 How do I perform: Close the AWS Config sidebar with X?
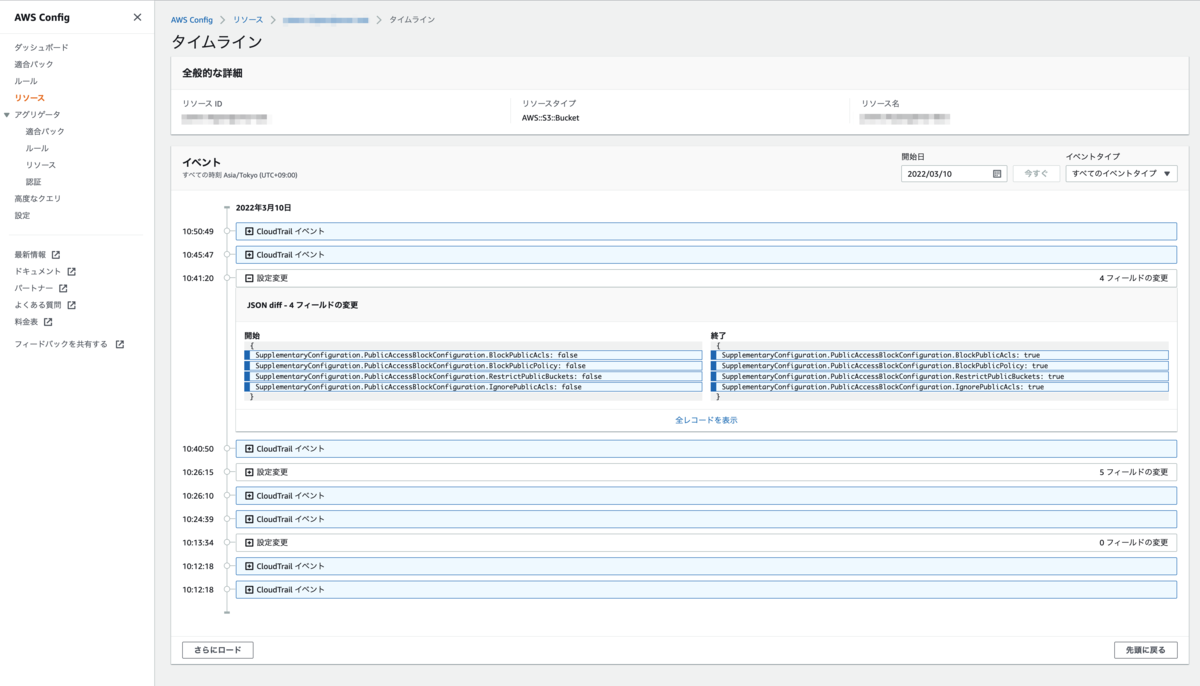[x=137, y=18]
